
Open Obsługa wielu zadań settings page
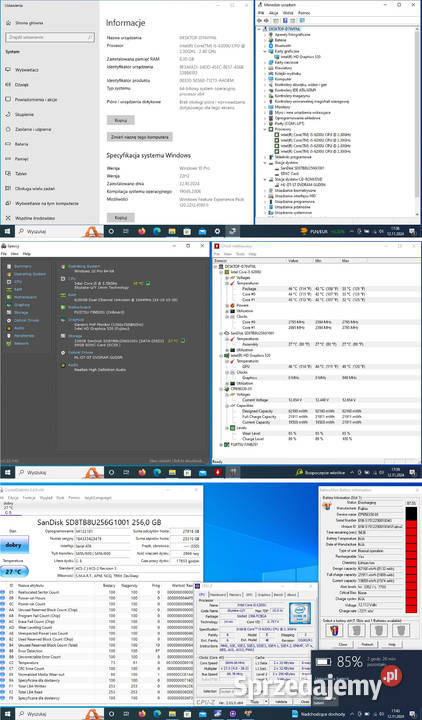35,188
